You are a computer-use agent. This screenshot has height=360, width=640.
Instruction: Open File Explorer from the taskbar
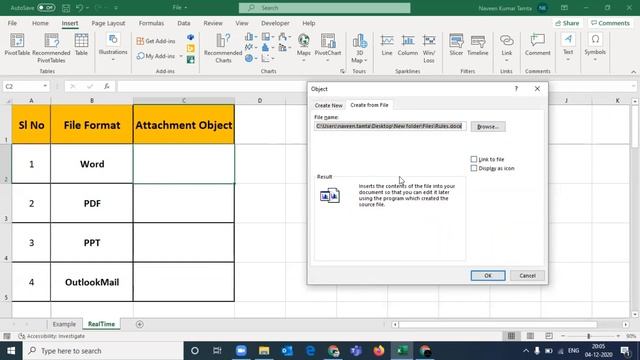coord(264,351)
